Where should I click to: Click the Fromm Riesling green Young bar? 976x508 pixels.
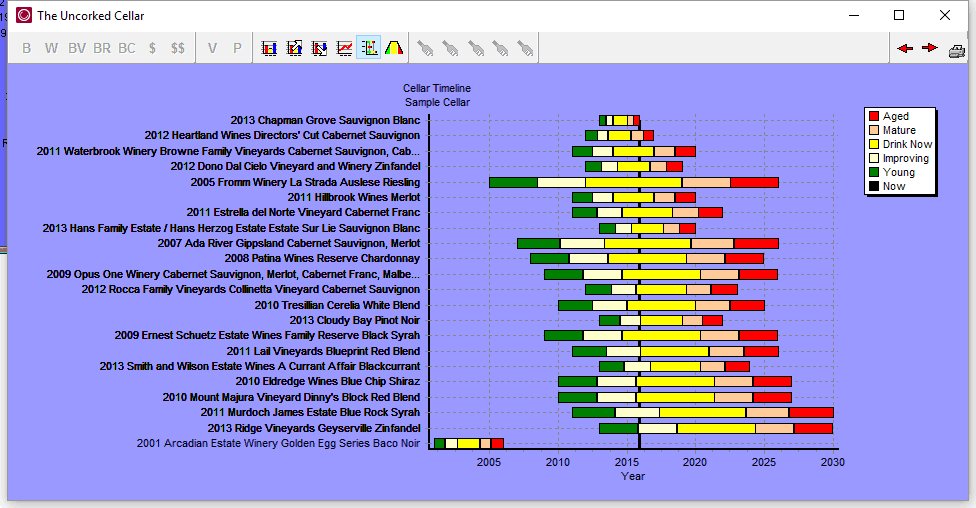coord(513,182)
